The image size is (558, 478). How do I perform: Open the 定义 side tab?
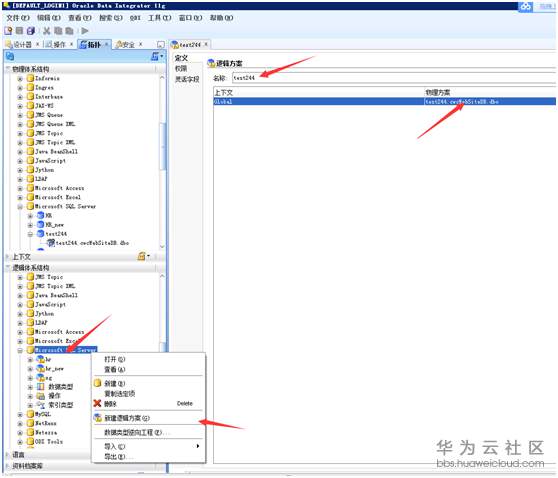tap(181, 58)
